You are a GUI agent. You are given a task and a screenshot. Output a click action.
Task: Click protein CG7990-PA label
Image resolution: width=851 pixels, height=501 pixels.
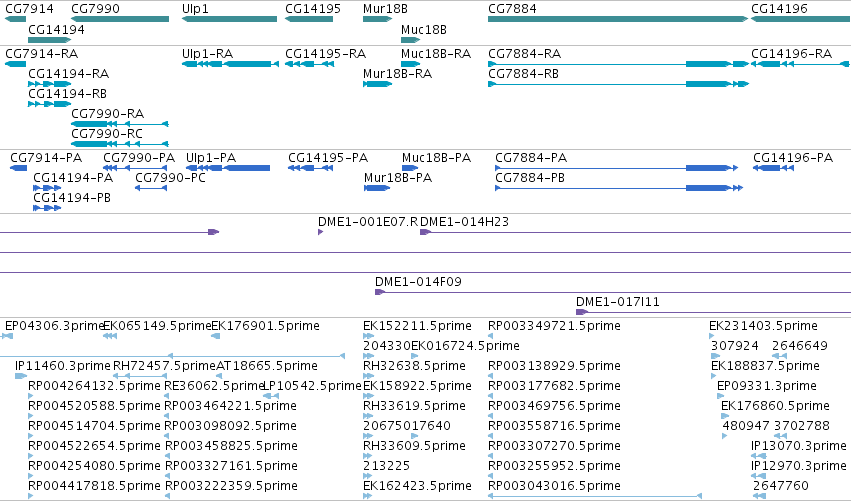coord(139,158)
